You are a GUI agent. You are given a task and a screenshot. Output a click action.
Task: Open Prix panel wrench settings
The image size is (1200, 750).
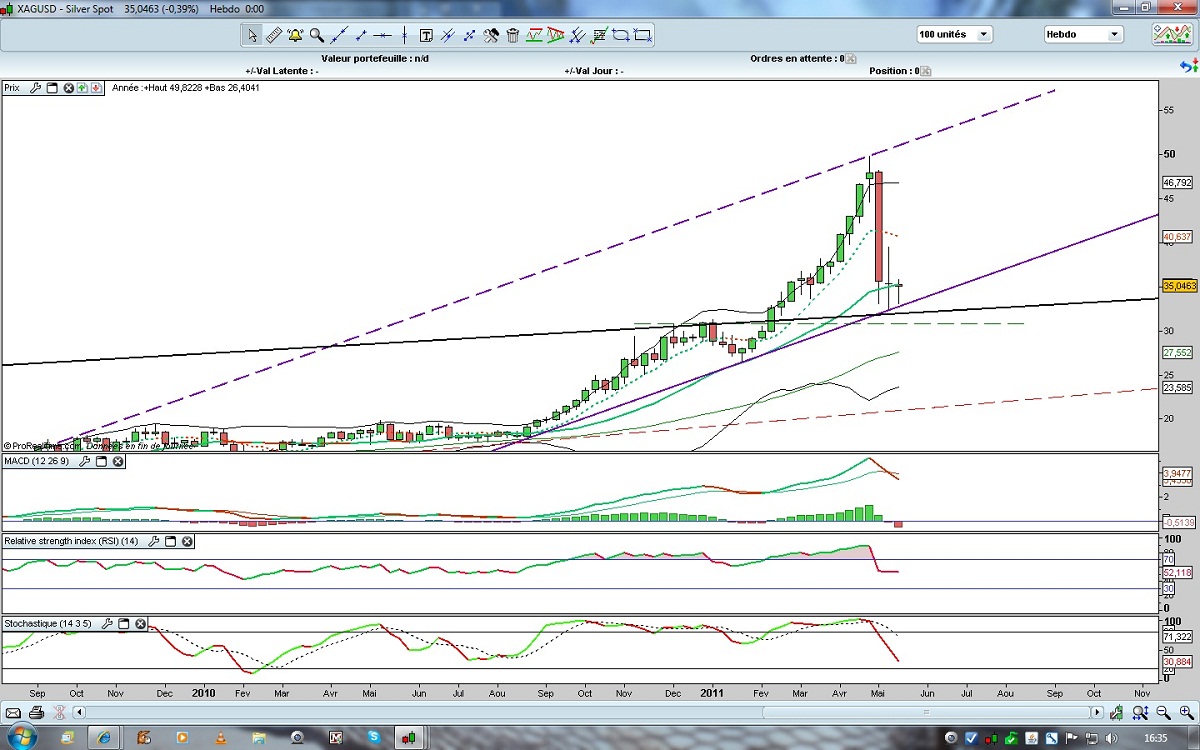pos(36,88)
